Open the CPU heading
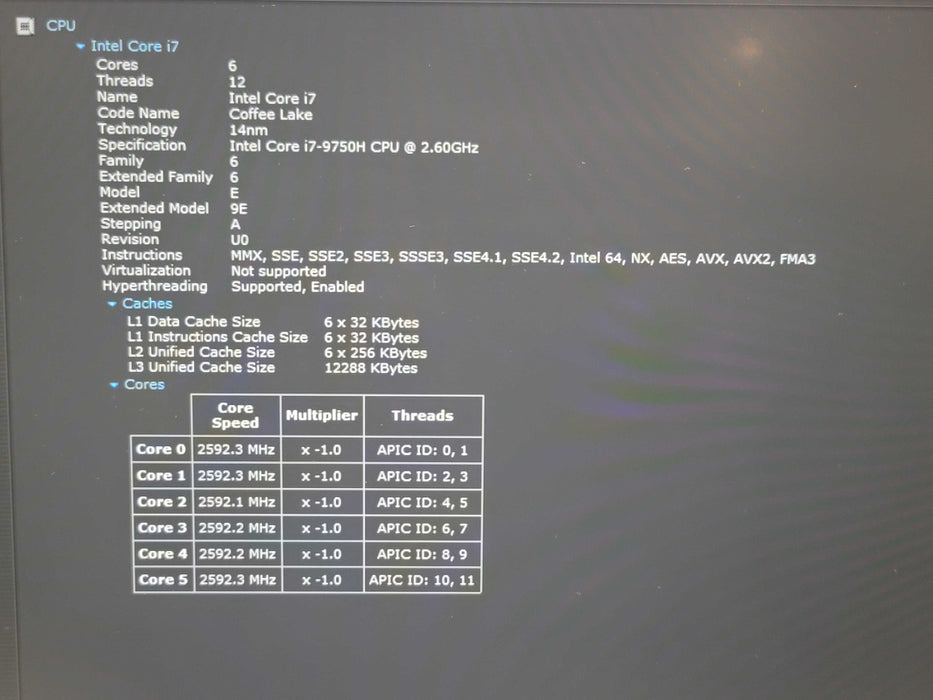Screen dimensions: 933x700 (61, 26)
